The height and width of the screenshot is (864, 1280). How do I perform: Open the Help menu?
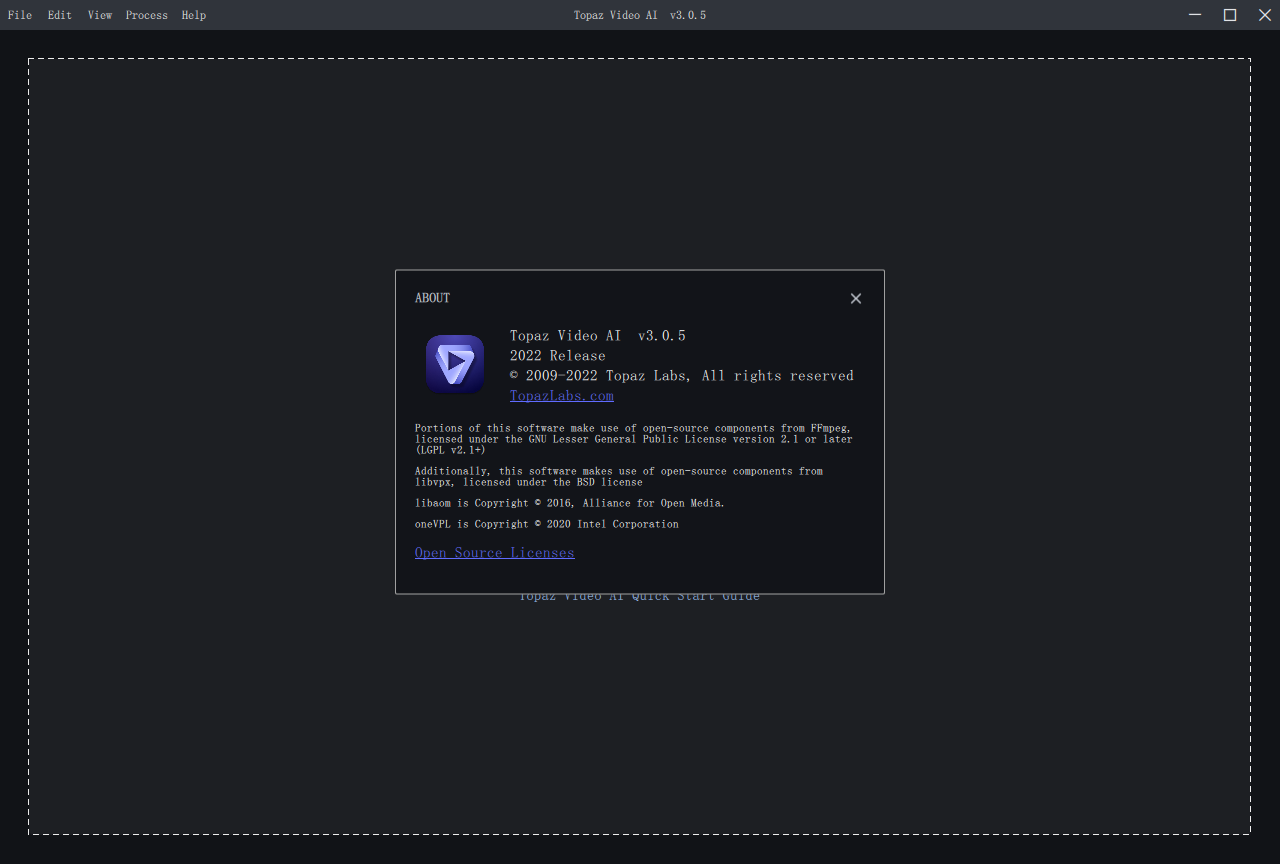[194, 15]
